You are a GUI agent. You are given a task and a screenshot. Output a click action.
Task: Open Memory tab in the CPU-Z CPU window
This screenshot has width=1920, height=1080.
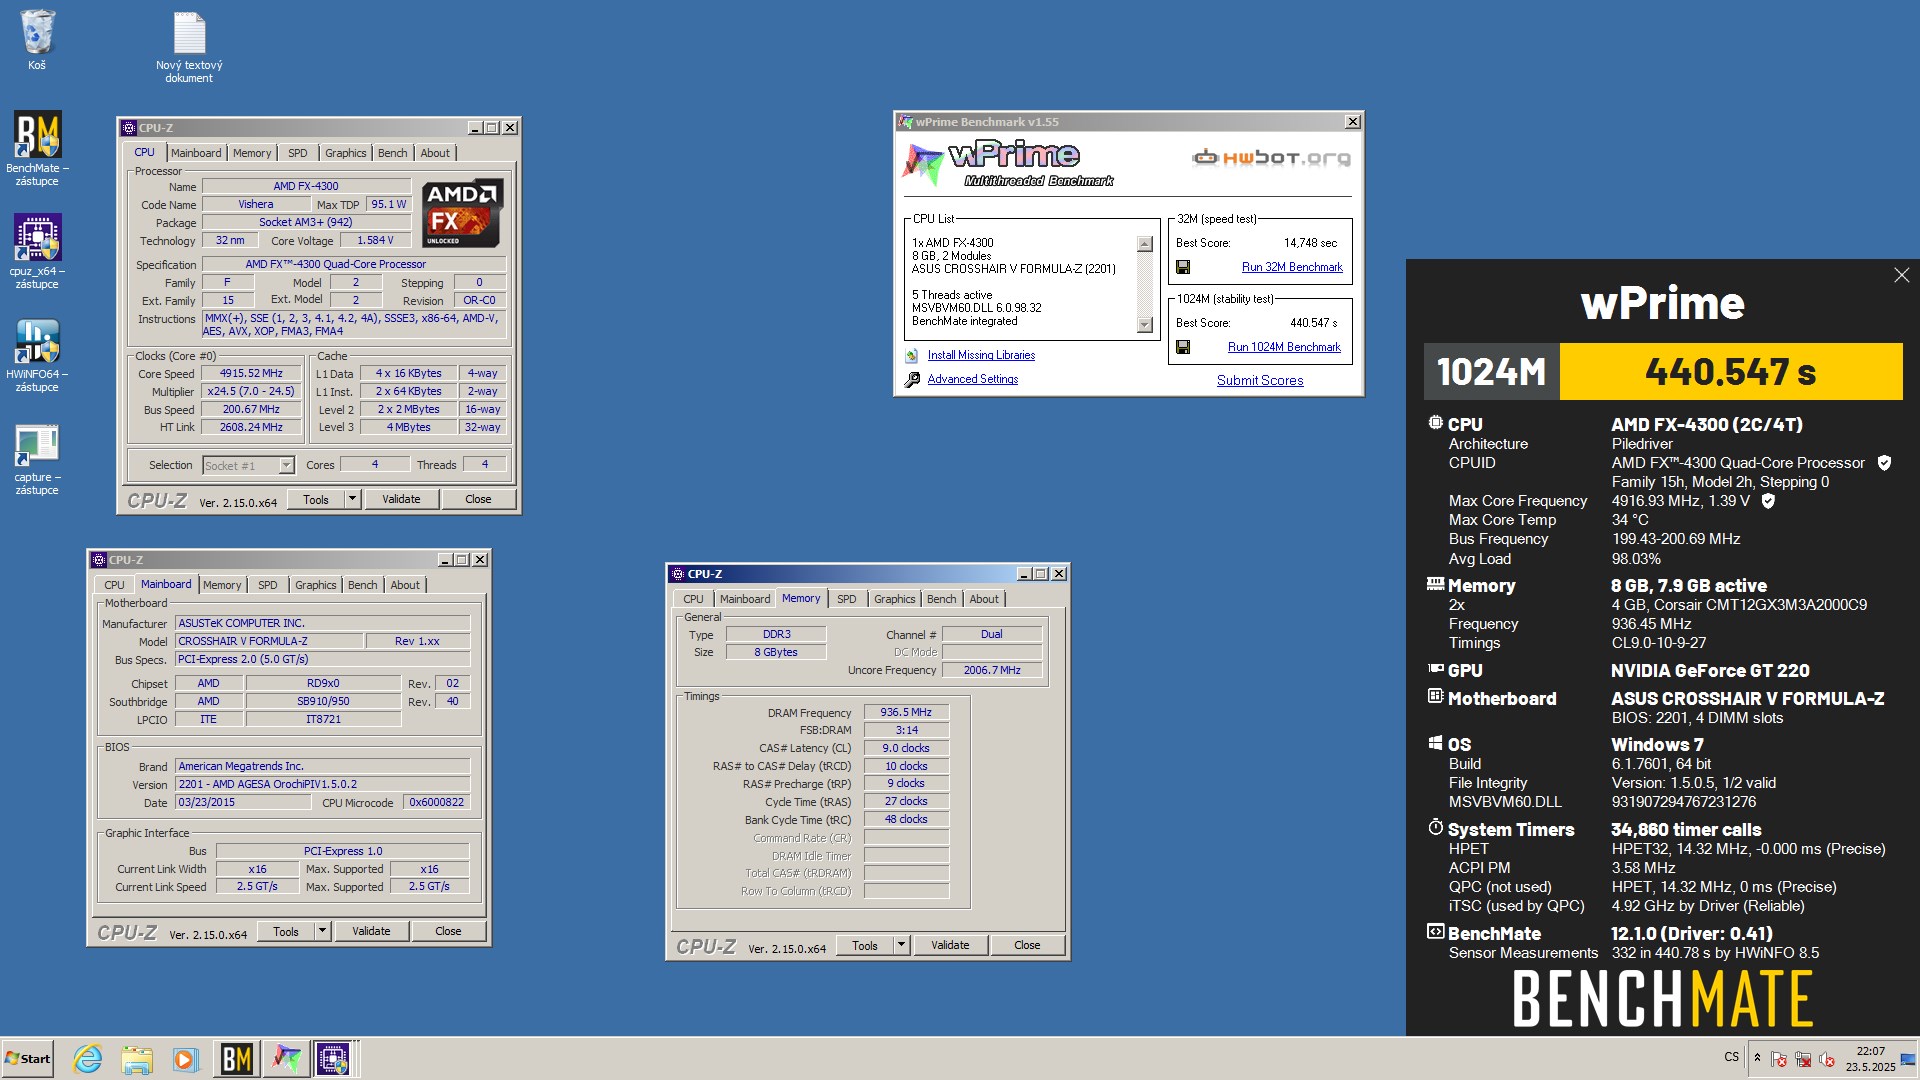click(x=252, y=153)
